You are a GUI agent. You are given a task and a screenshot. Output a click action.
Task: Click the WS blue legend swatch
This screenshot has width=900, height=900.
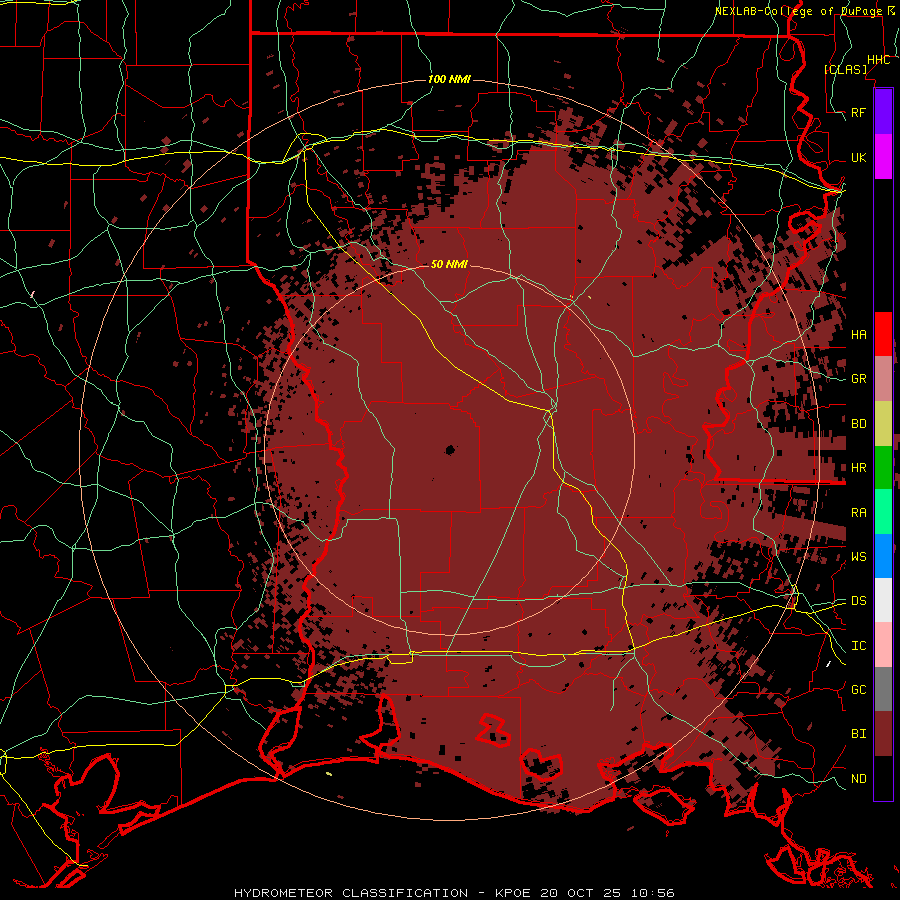(x=883, y=556)
